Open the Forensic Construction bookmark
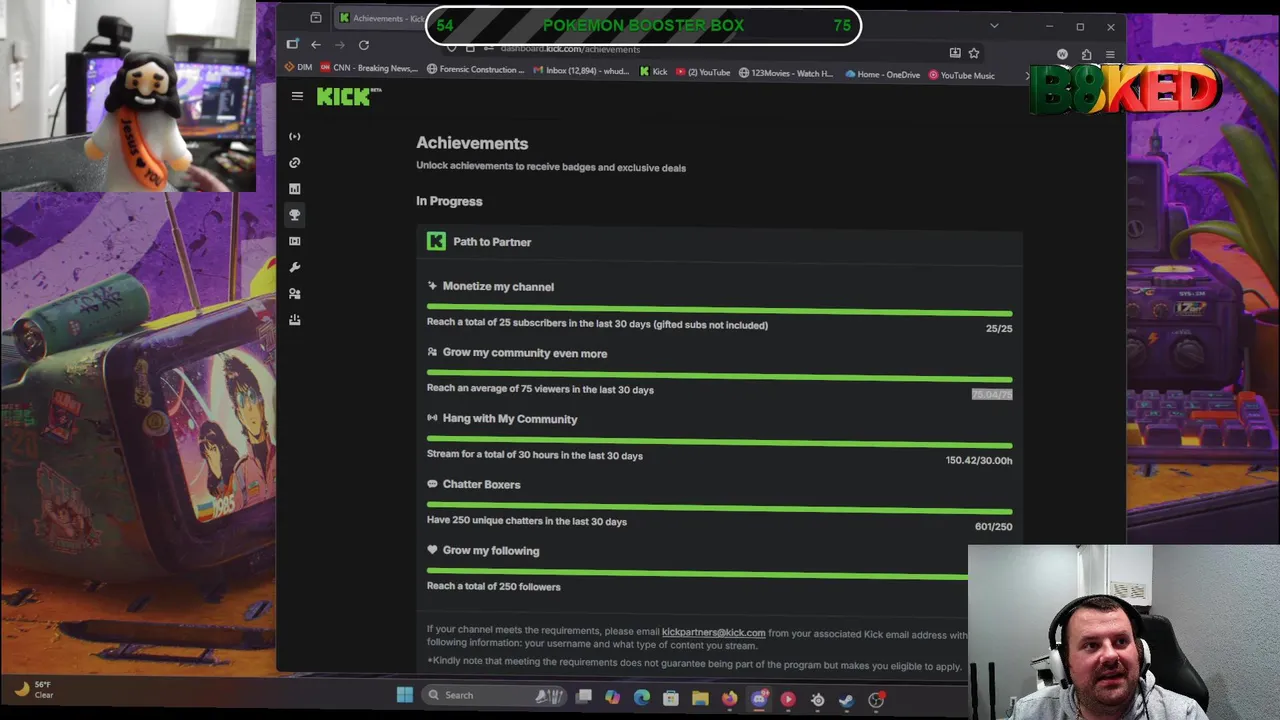 [x=476, y=69]
